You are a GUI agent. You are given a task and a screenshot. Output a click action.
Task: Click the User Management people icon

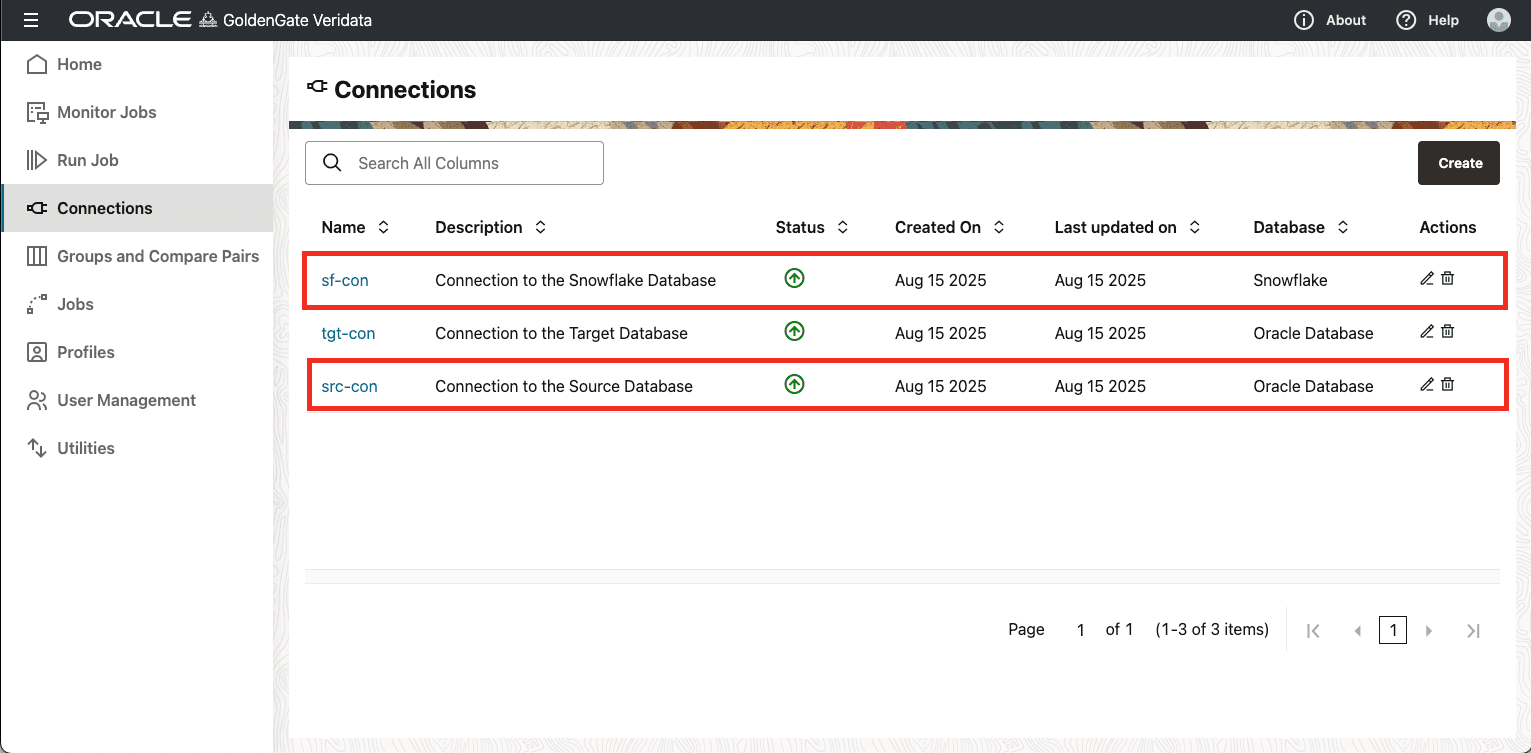coord(37,400)
